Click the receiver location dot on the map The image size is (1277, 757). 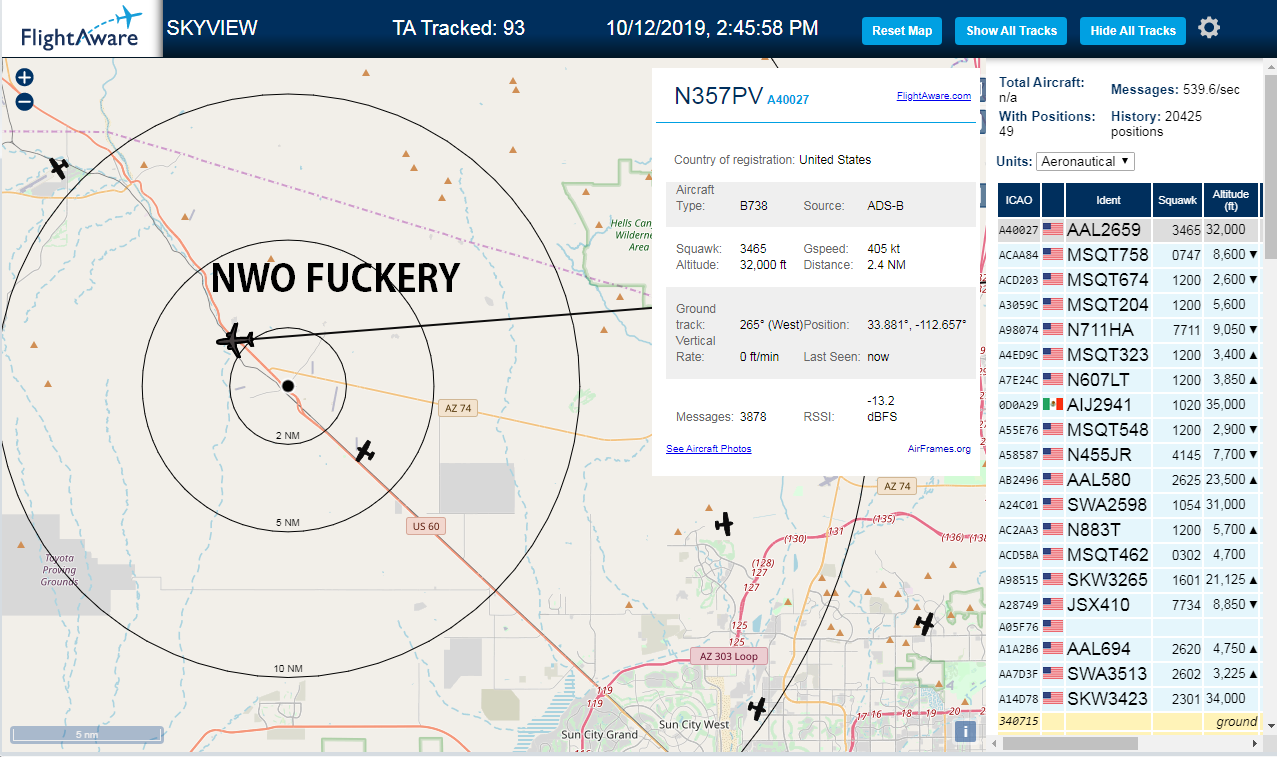(x=288, y=386)
